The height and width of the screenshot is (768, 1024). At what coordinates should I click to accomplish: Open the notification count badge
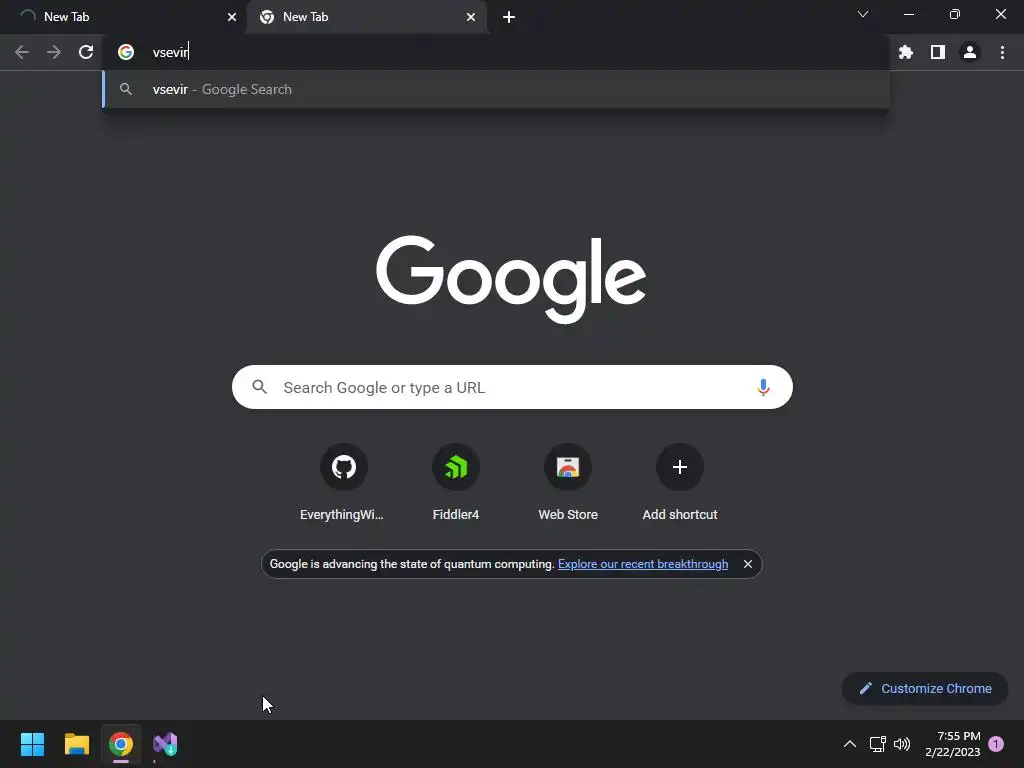(x=996, y=744)
